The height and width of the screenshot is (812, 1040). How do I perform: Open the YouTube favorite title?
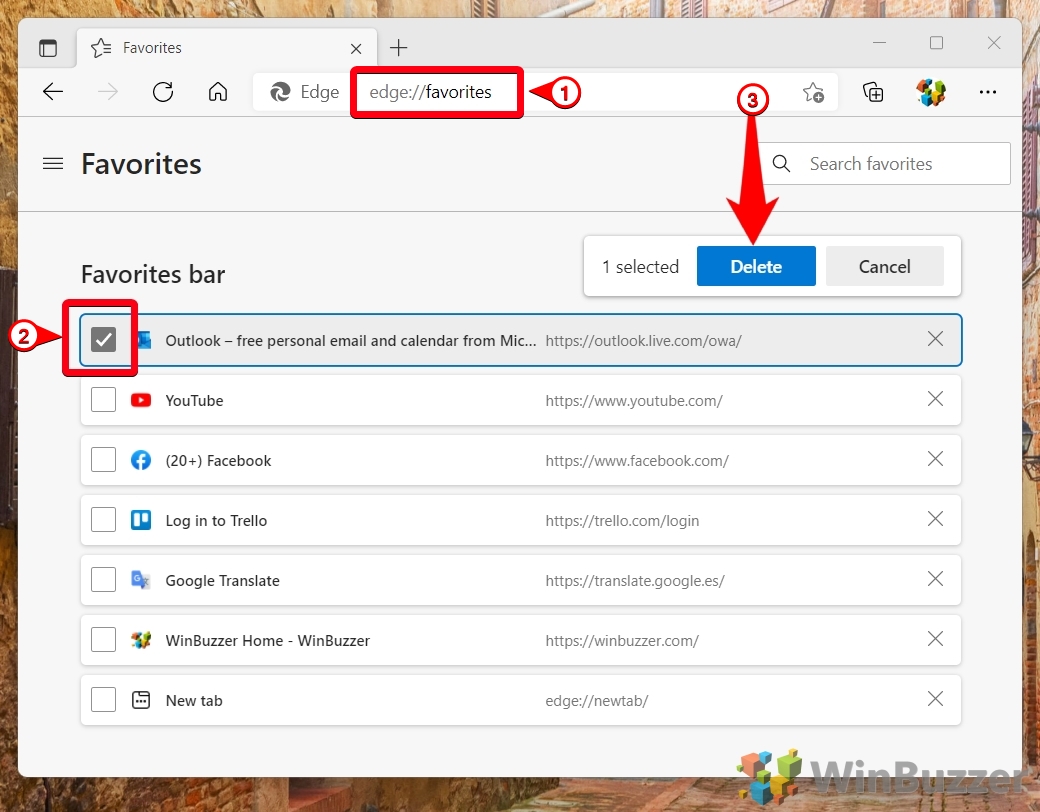(x=194, y=401)
